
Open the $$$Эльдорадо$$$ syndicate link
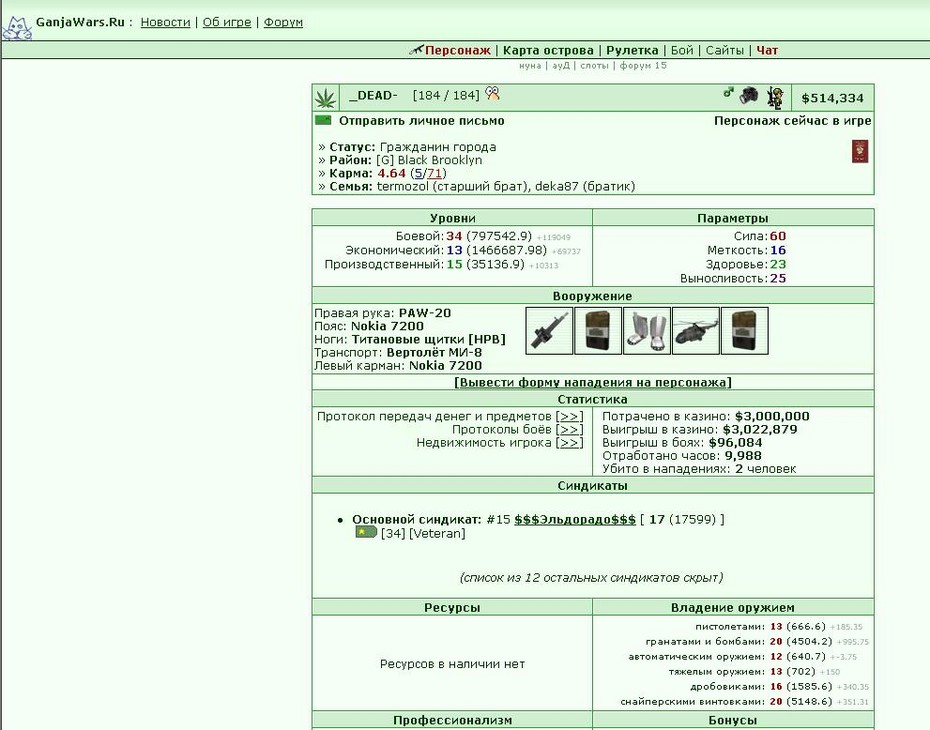point(575,519)
